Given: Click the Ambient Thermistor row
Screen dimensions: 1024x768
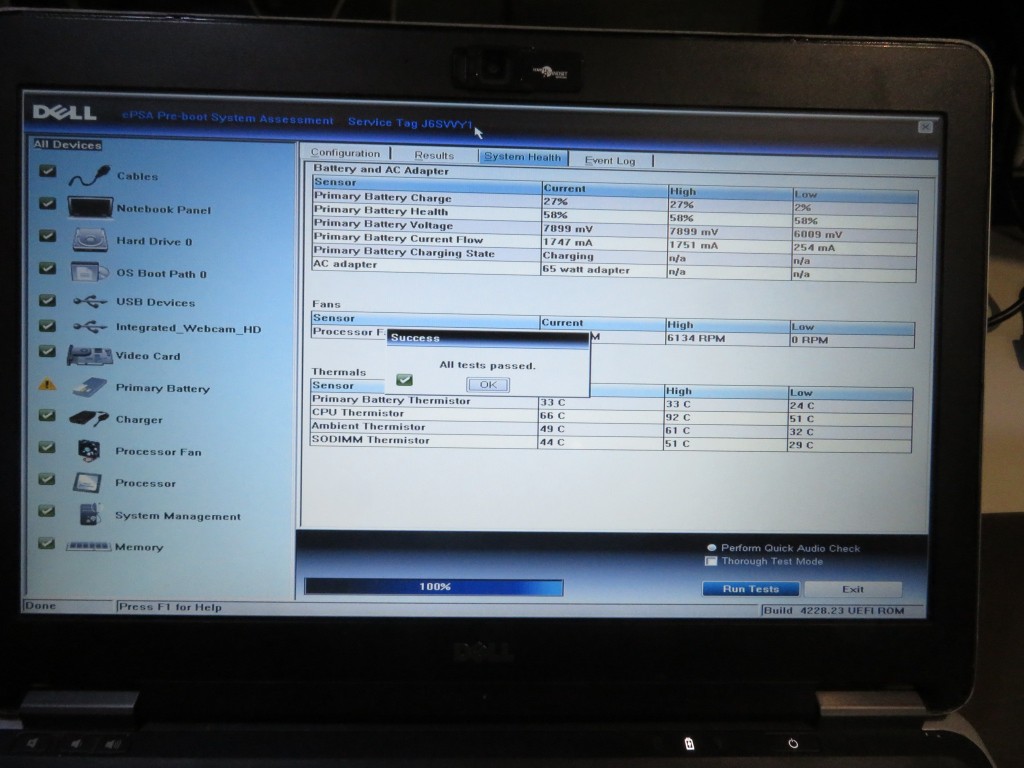Looking at the screenshot, I should (x=611, y=428).
